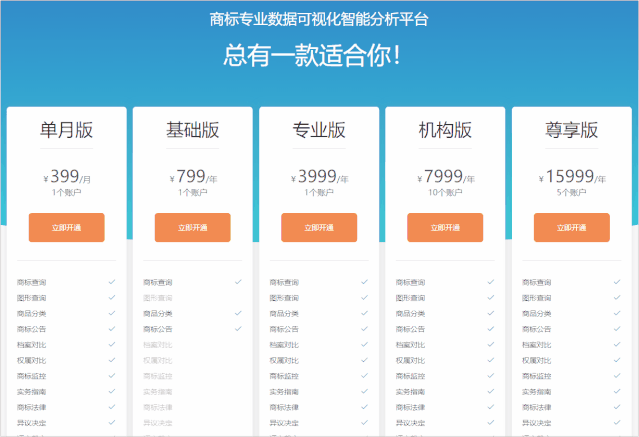The width and height of the screenshot is (639, 437).
Task: Click the ¥799/年 price
Action: 194,177
